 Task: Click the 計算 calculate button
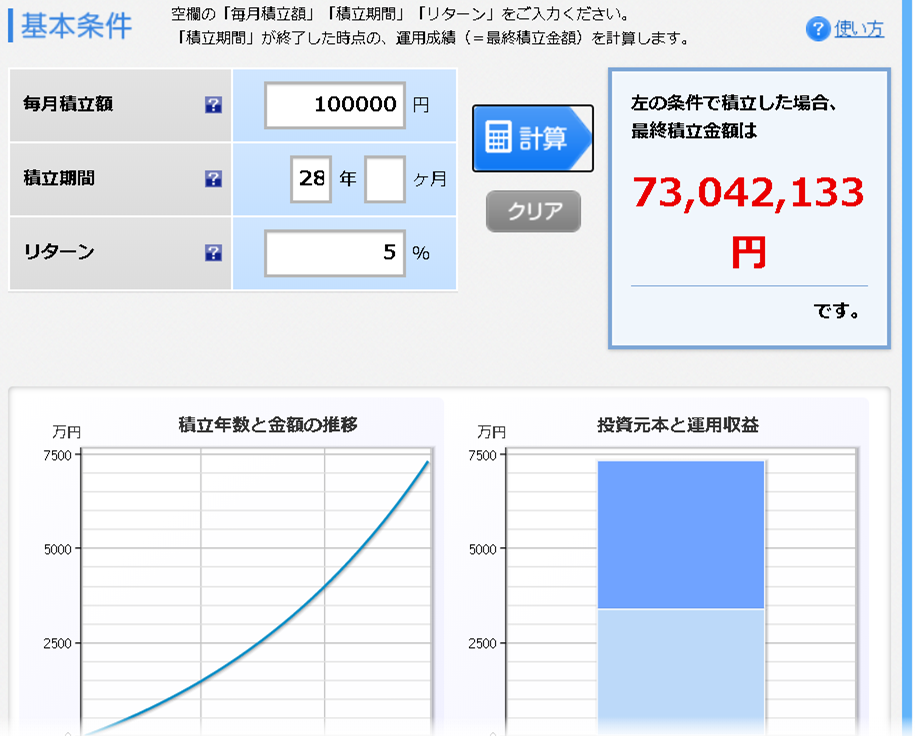pos(533,138)
